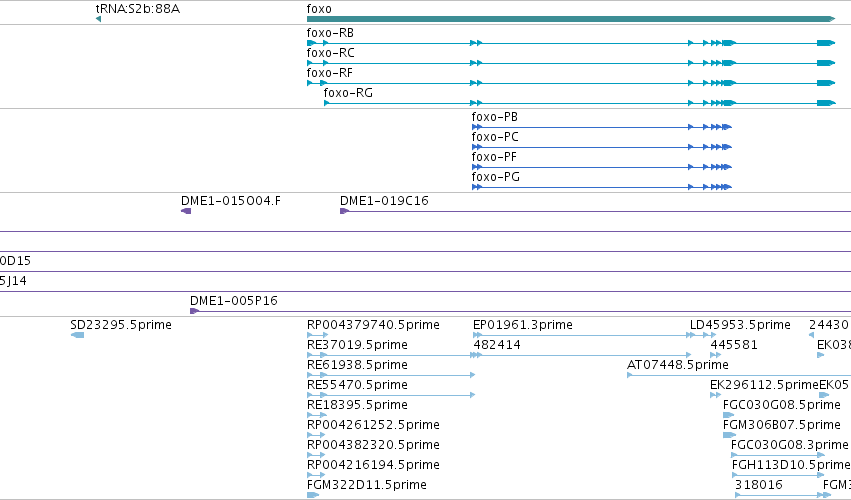Image resolution: width=851 pixels, height=500 pixels.
Task: Open the RE55470.5prime EST
Action: coord(391,395)
